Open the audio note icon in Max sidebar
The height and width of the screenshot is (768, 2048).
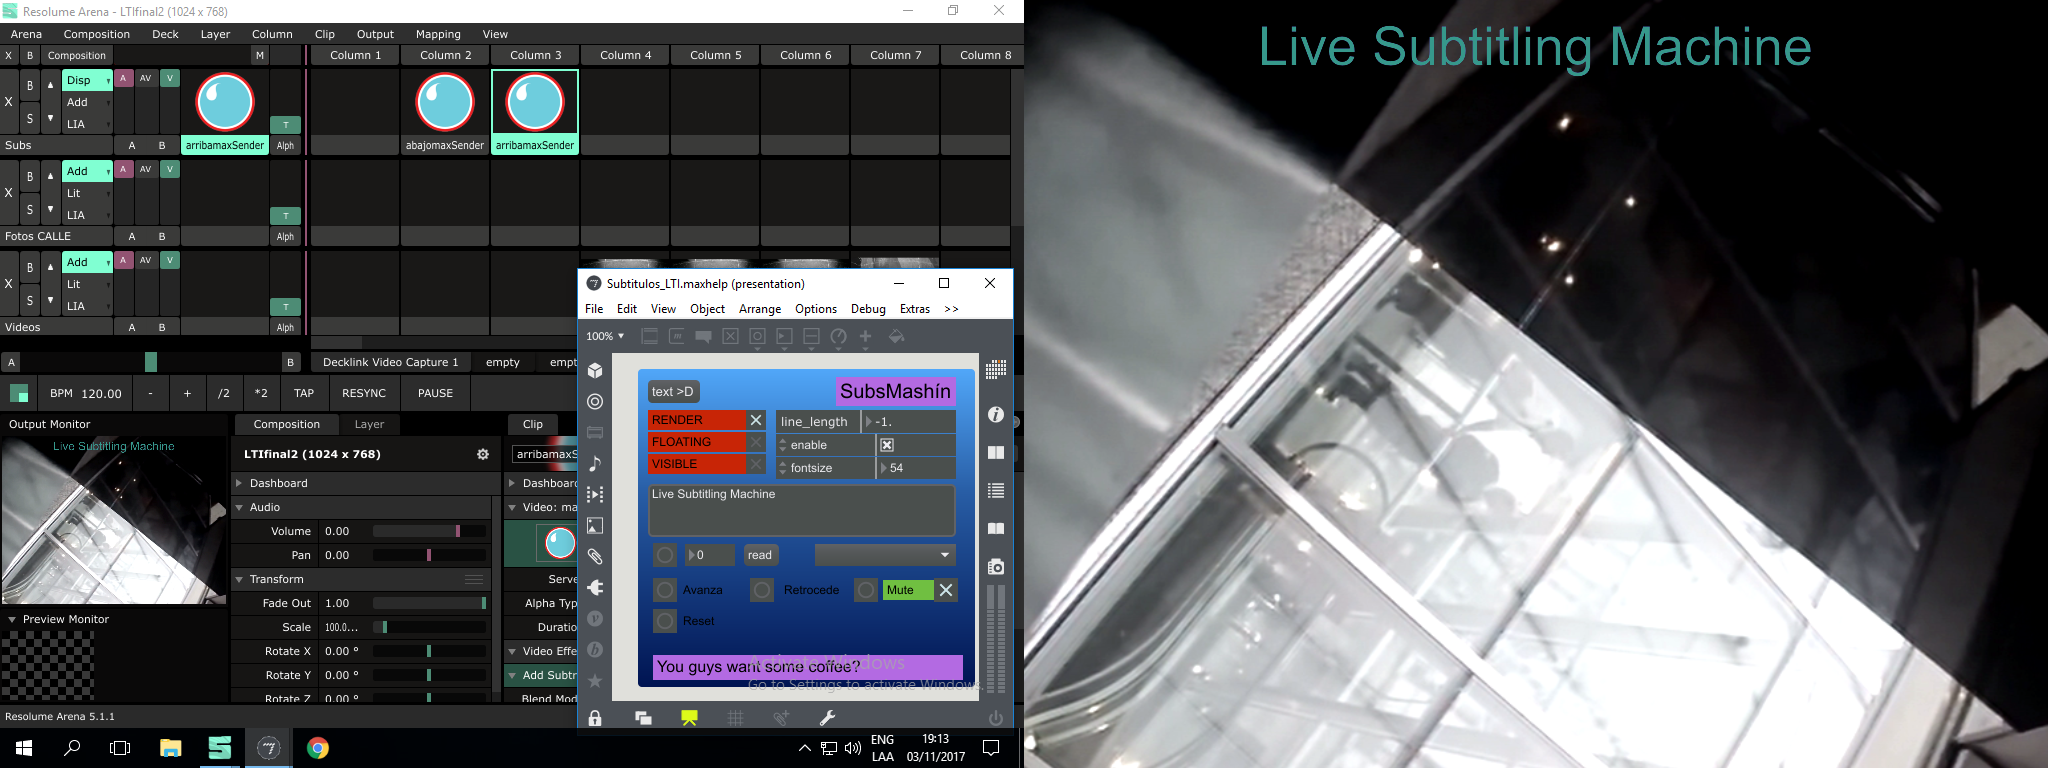pos(595,463)
